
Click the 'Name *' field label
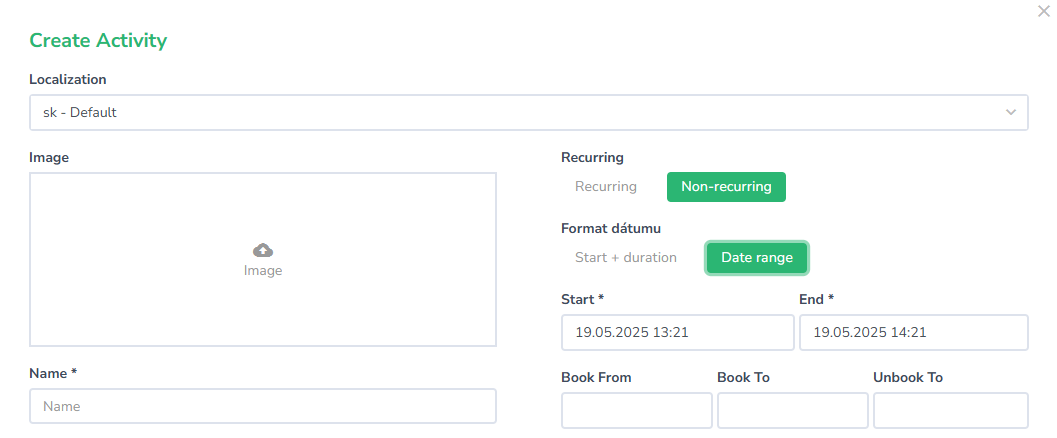tap(53, 373)
